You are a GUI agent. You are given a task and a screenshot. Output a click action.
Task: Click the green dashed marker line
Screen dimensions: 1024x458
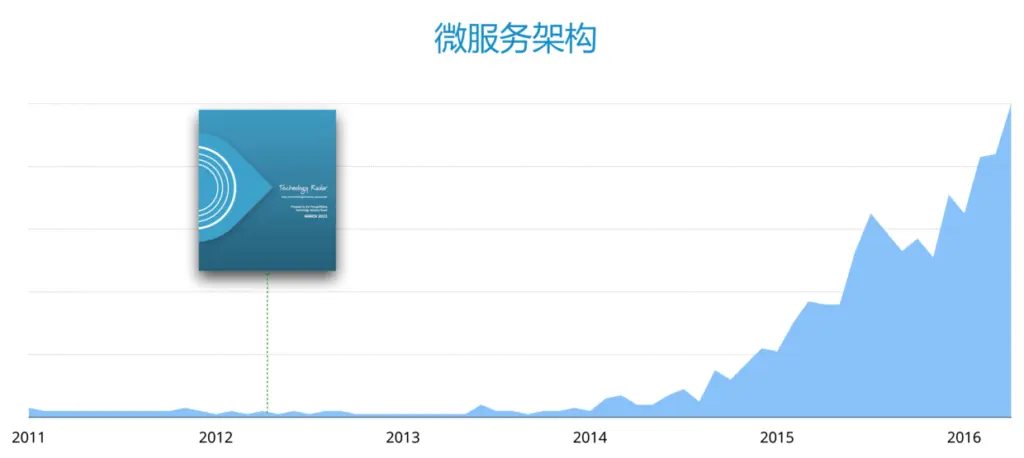[268, 343]
